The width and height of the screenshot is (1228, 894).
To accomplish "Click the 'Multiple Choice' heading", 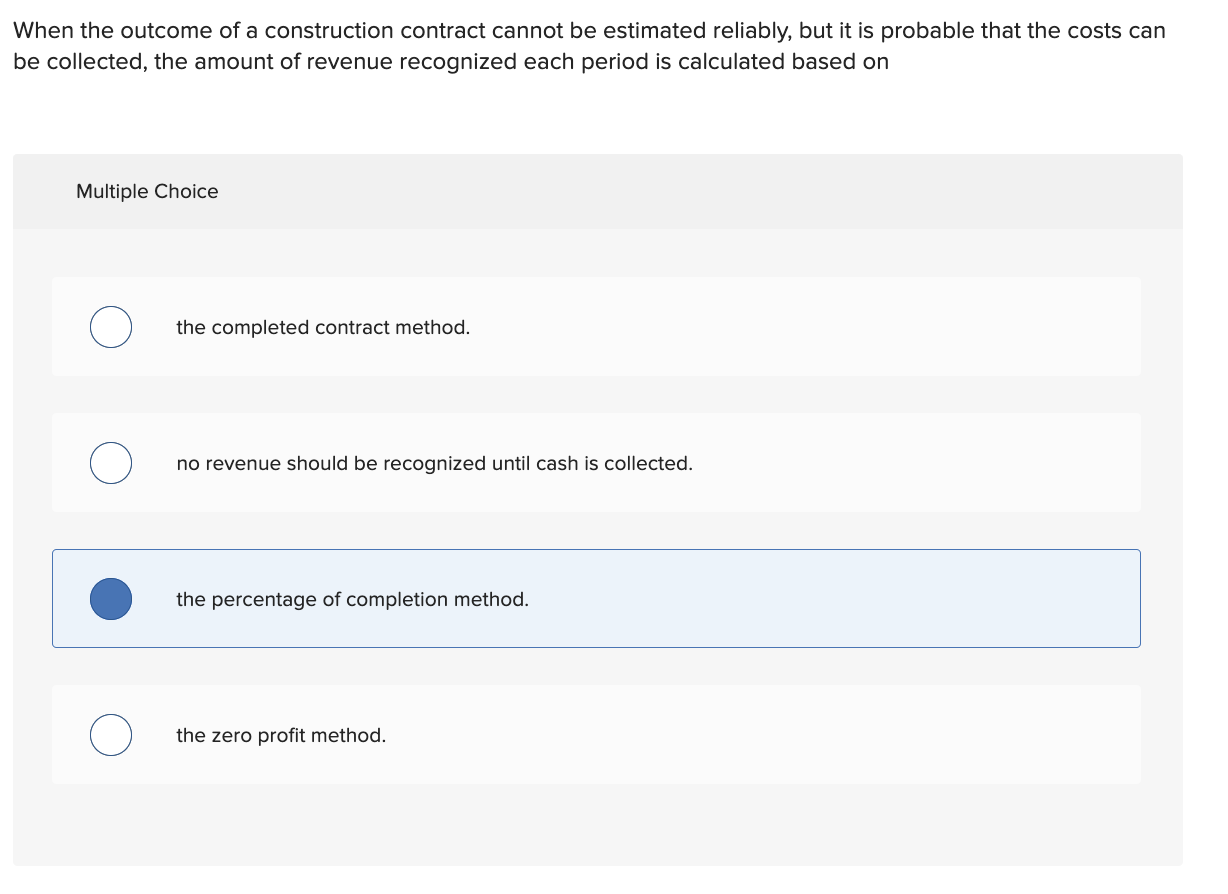I will 147,191.
